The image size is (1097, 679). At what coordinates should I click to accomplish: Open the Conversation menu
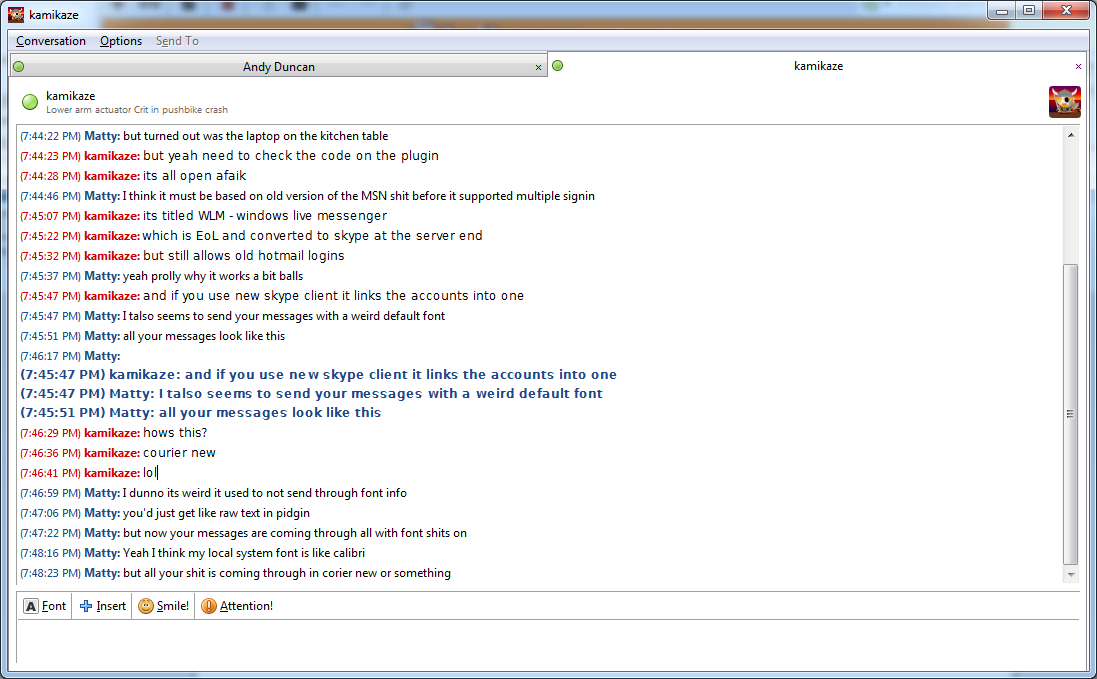[50, 41]
